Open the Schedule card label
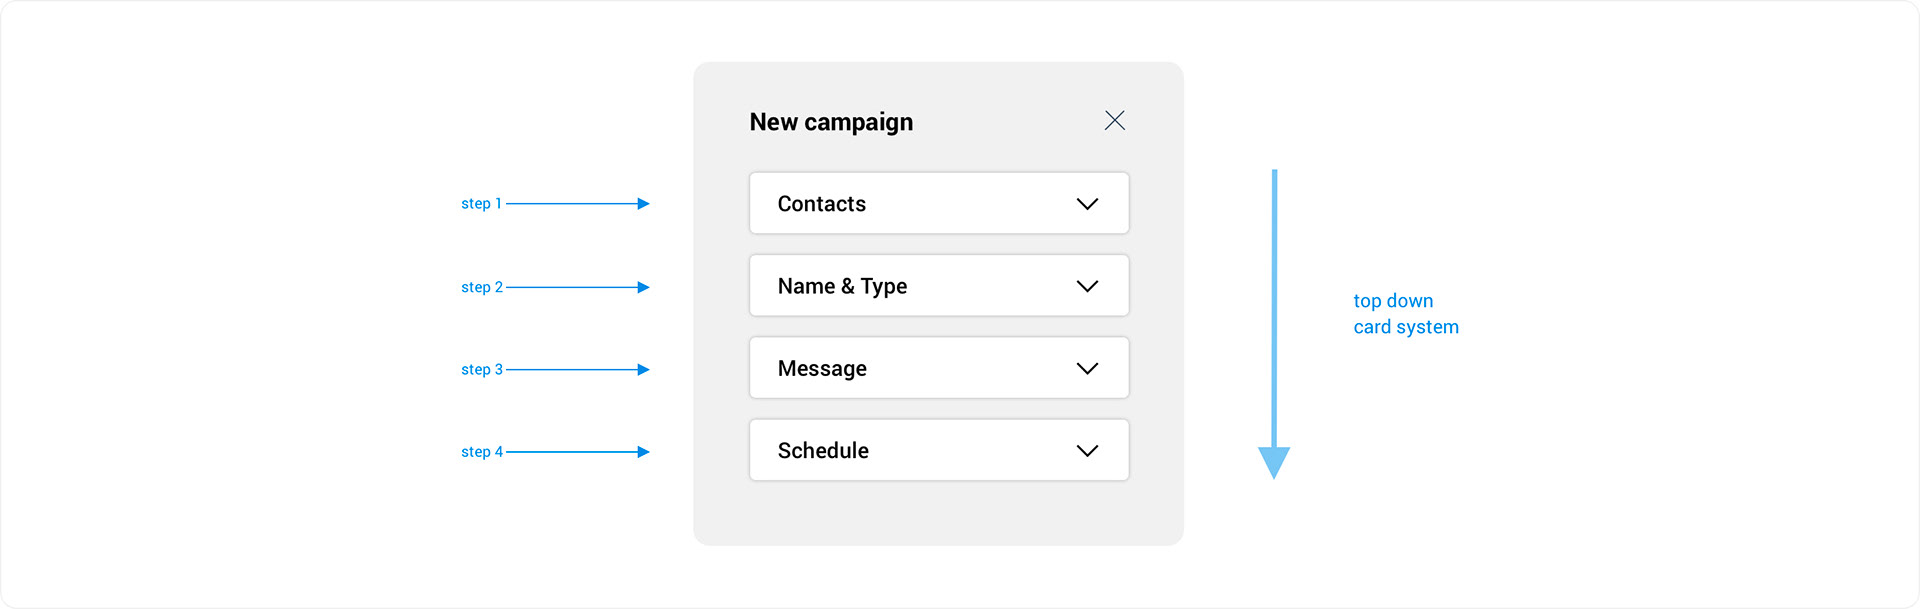Viewport: 1920px width, 609px height. (x=823, y=451)
